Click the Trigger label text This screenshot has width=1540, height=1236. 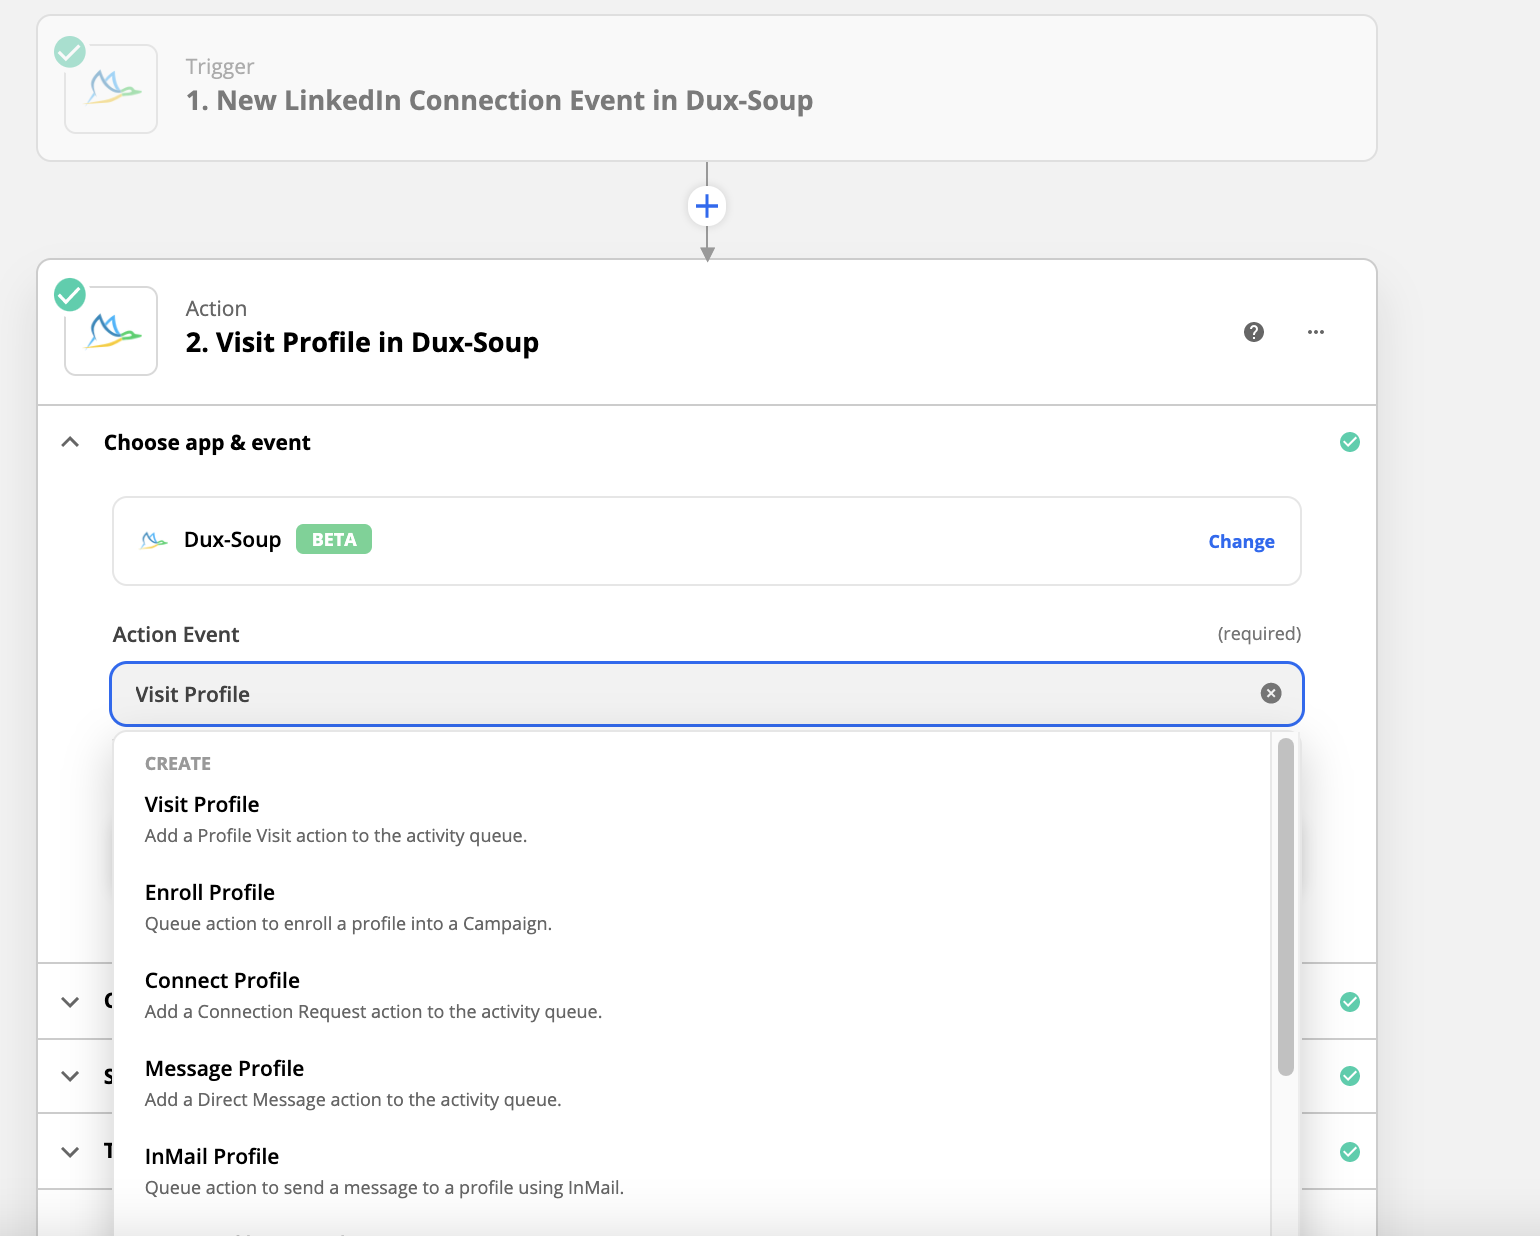220,67
